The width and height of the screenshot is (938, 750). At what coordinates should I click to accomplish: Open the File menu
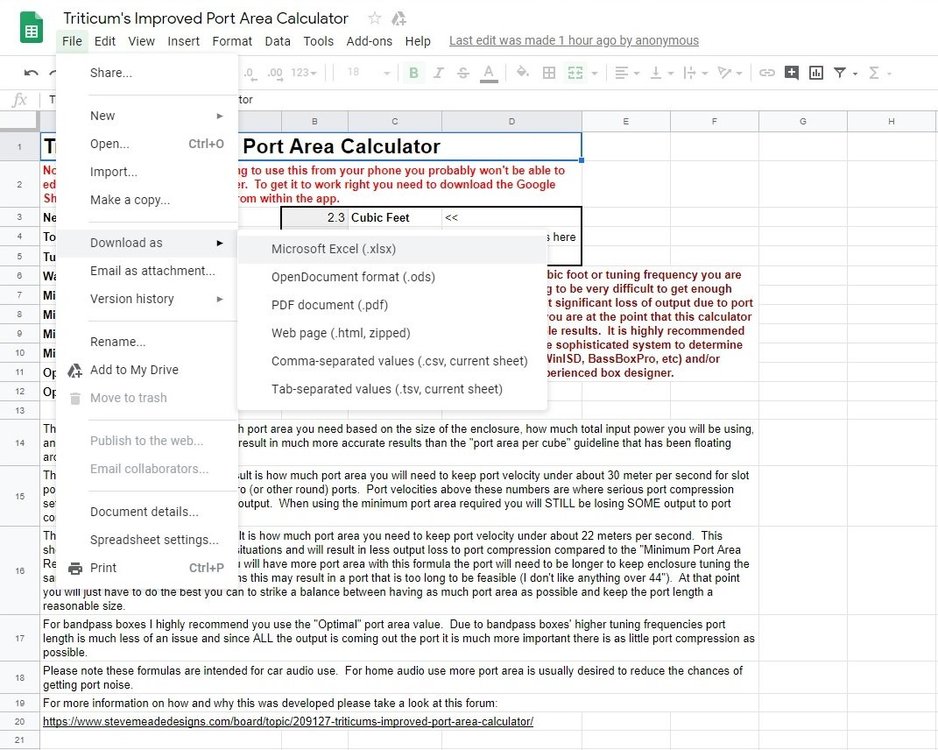tap(72, 41)
